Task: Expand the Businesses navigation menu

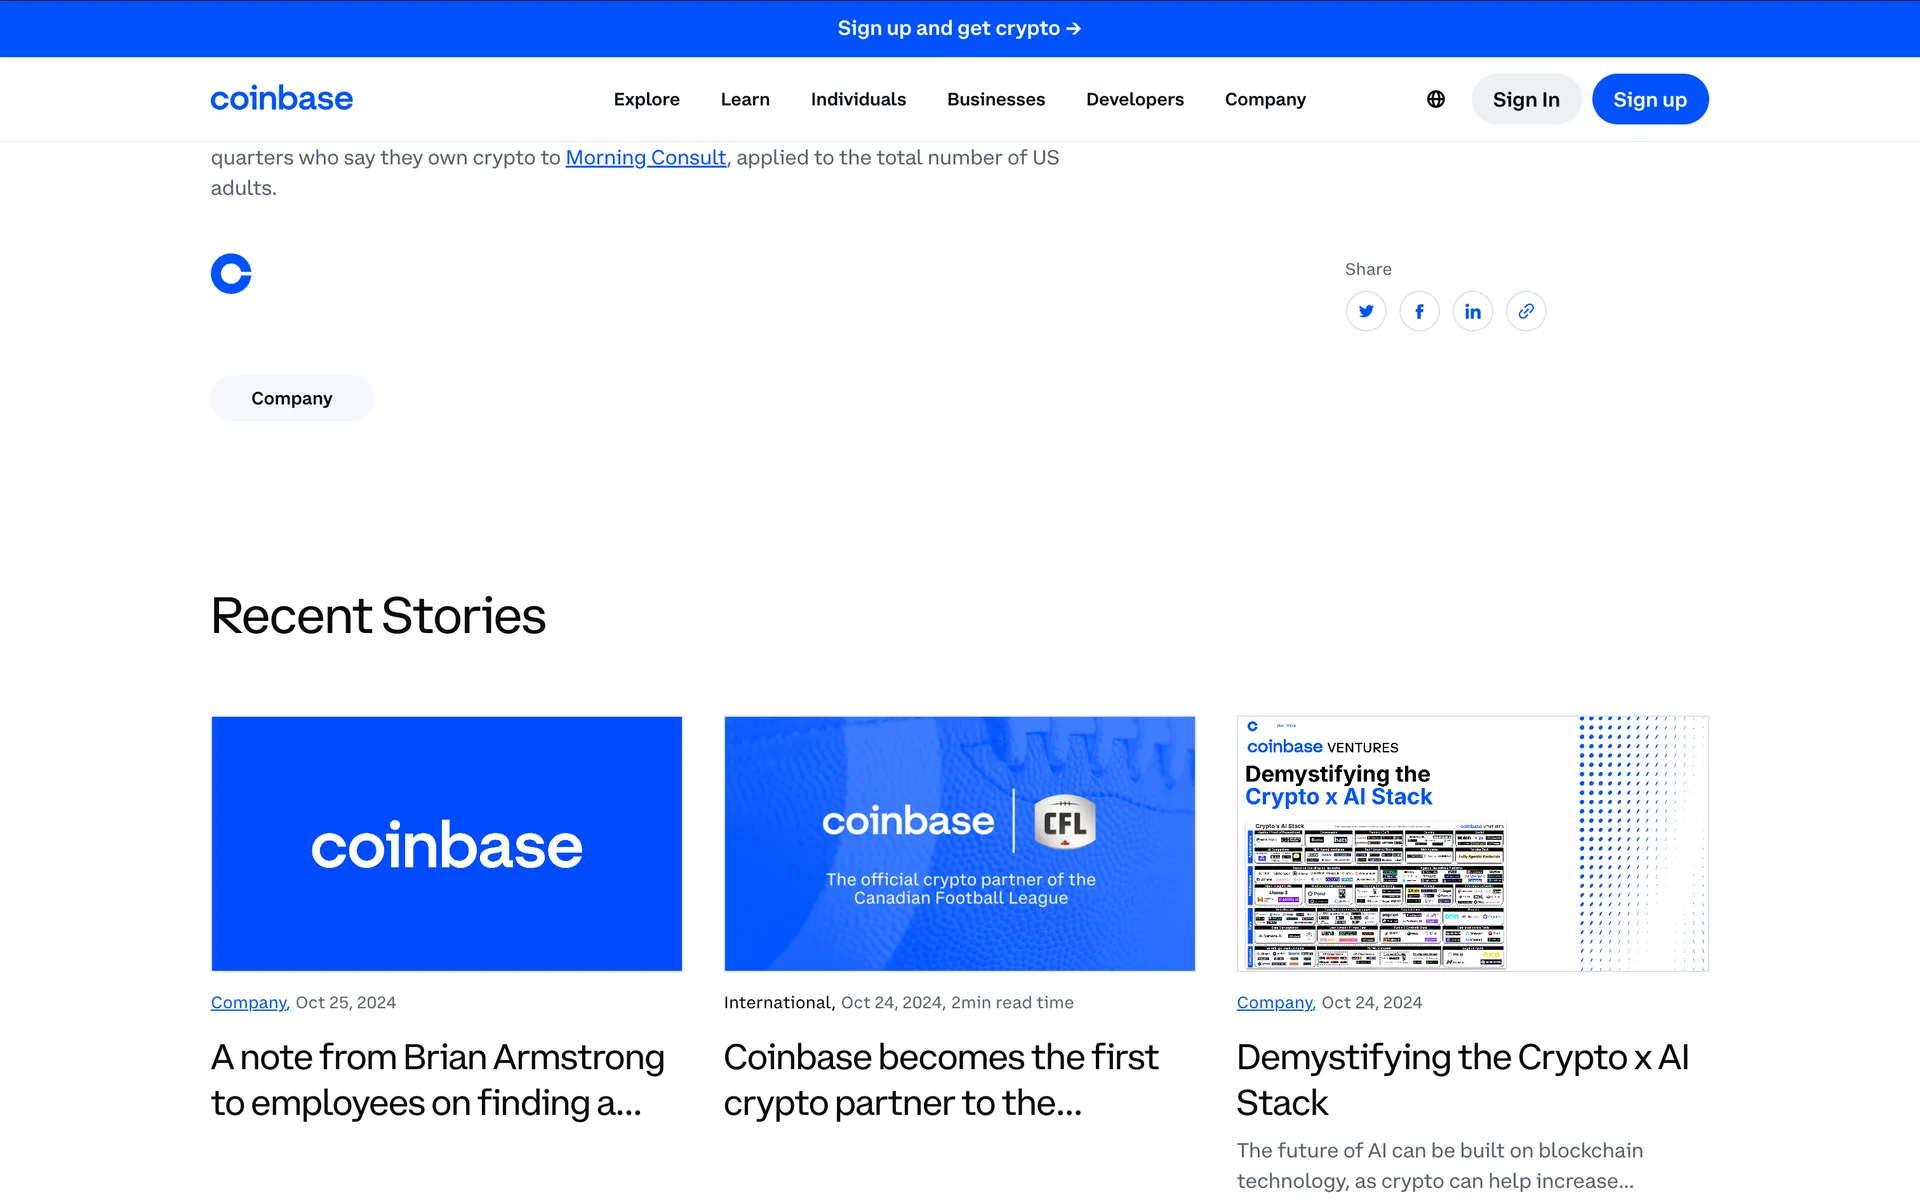Action: pyautogui.click(x=996, y=99)
